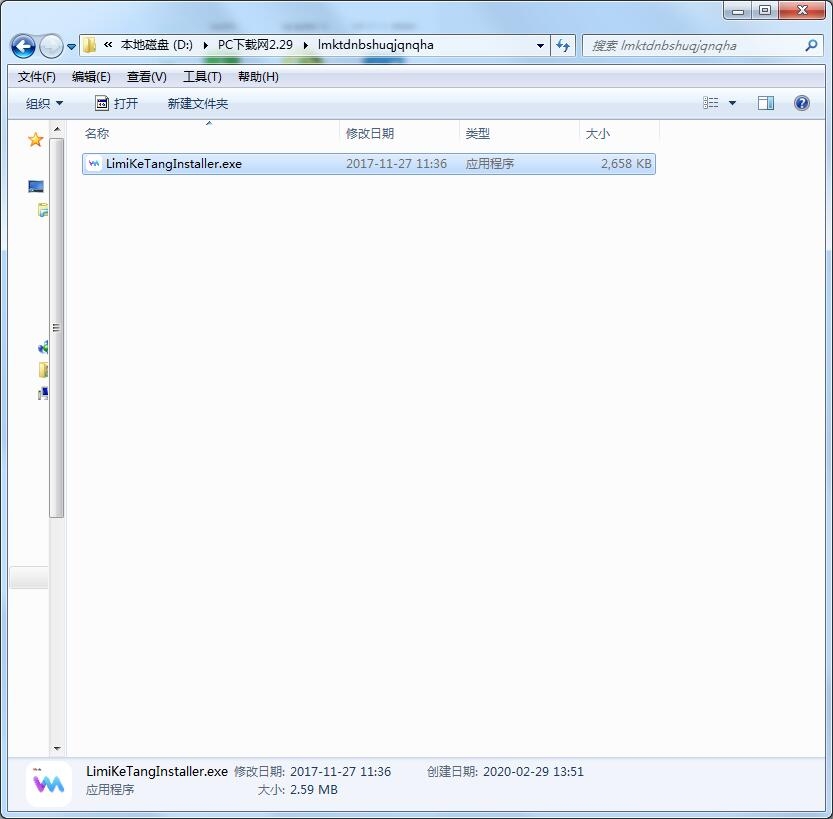
Task: Sort by 类型 column
Action: point(519,133)
